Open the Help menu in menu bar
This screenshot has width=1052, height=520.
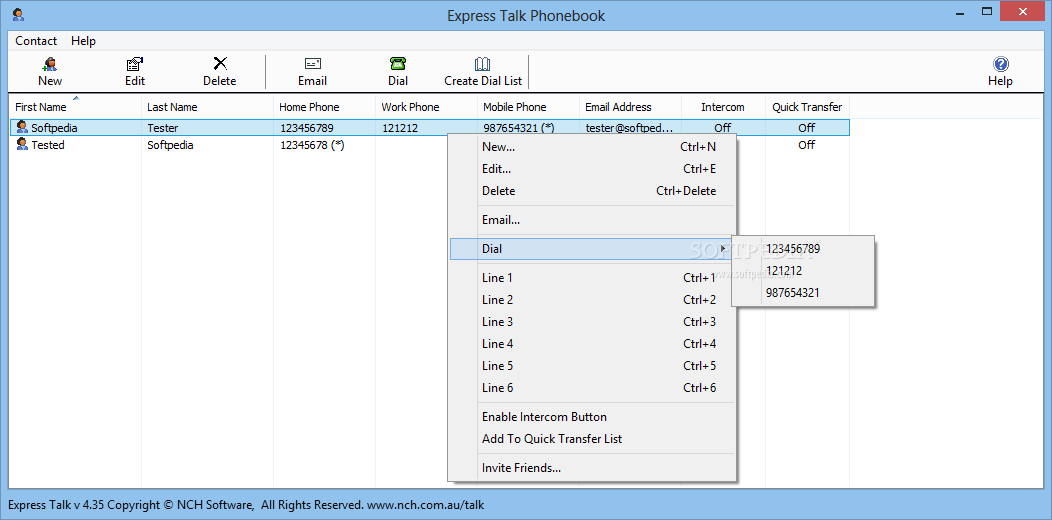click(83, 41)
